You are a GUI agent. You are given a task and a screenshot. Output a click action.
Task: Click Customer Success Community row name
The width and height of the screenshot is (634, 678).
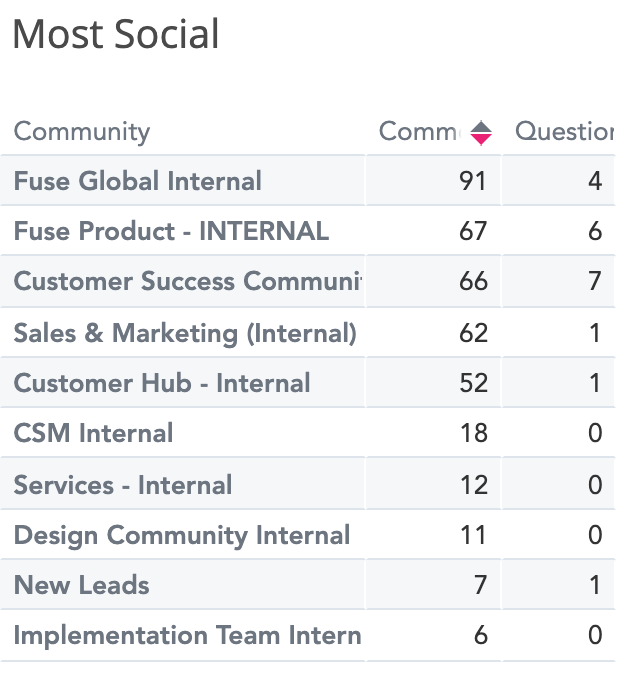click(x=187, y=281)
